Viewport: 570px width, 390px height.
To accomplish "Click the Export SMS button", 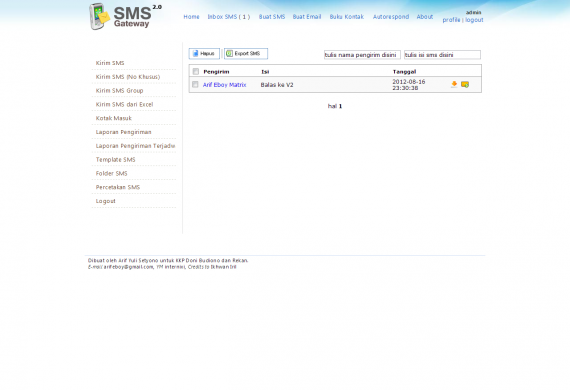I will (246, 53).
